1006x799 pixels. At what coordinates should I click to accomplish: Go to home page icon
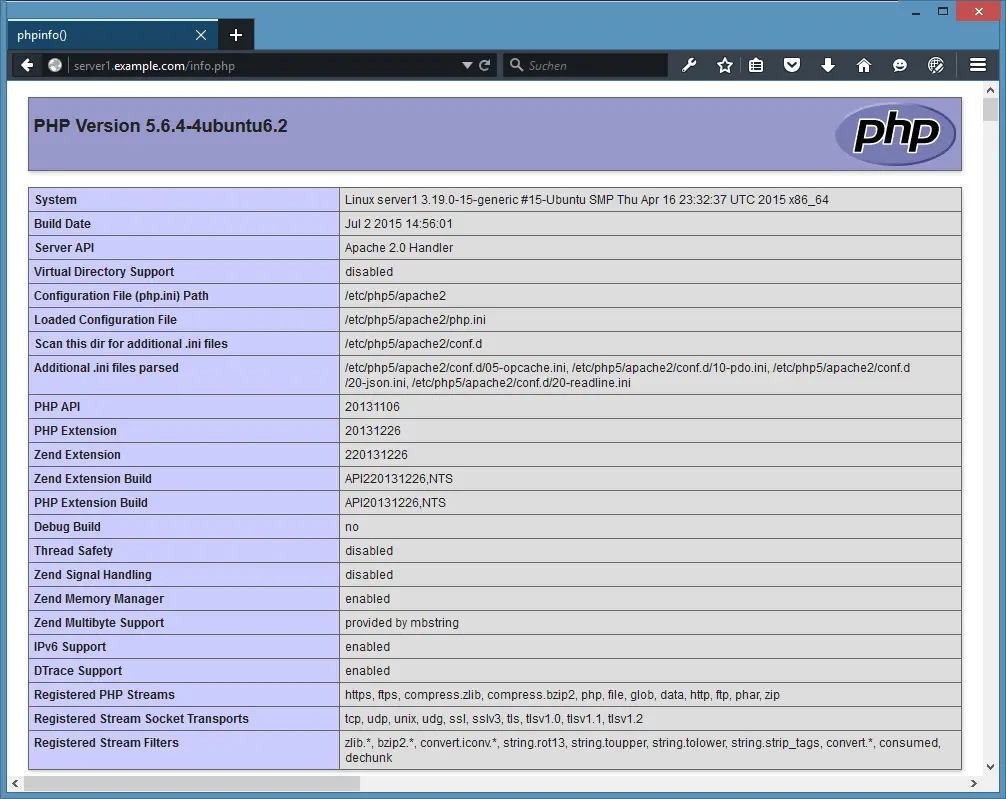point(864,65)
